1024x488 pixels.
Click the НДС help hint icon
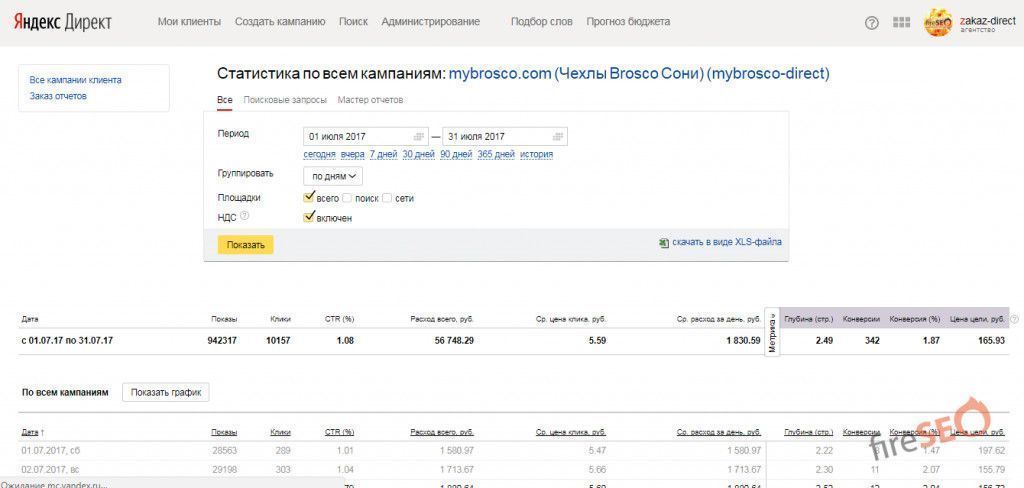click(244, 215)
